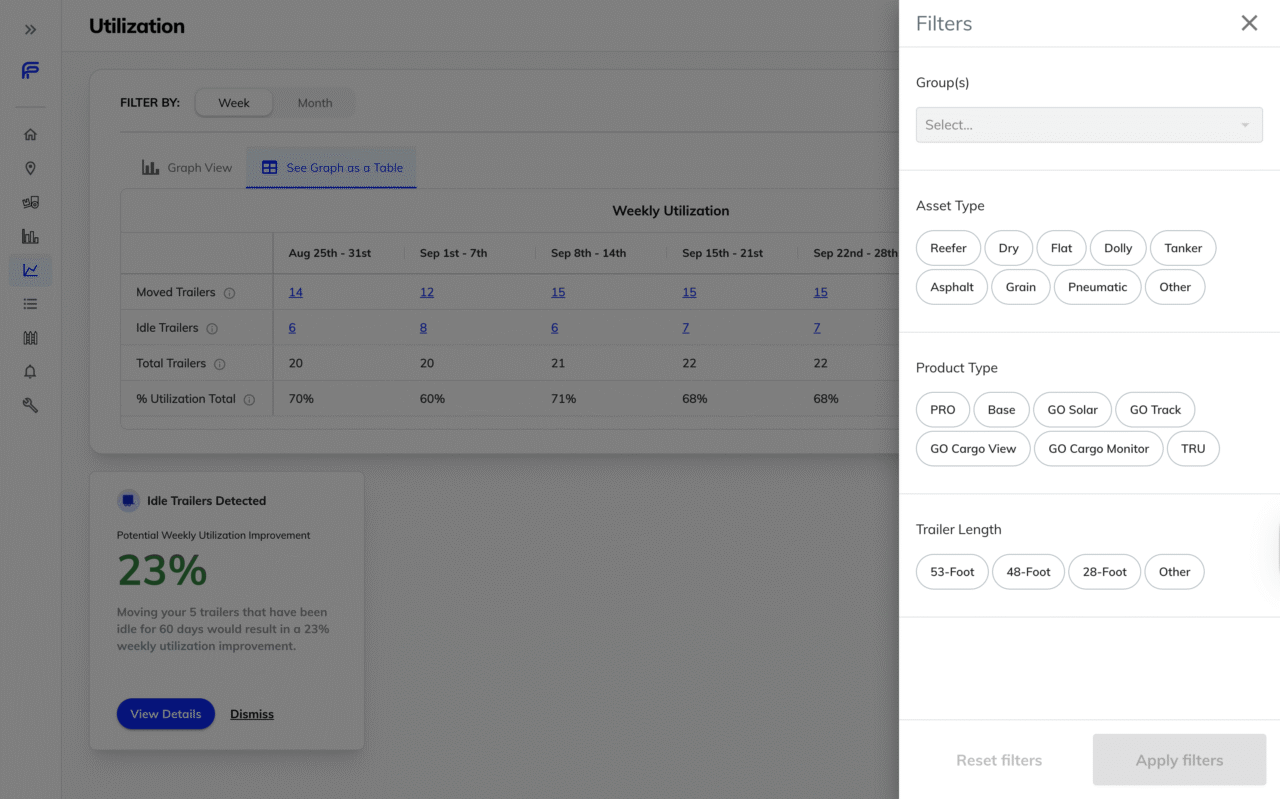Toggle the Reefer asset type filter
Image resolution: width=1280 pixels, height=799 pixels.
coord(948,248)
